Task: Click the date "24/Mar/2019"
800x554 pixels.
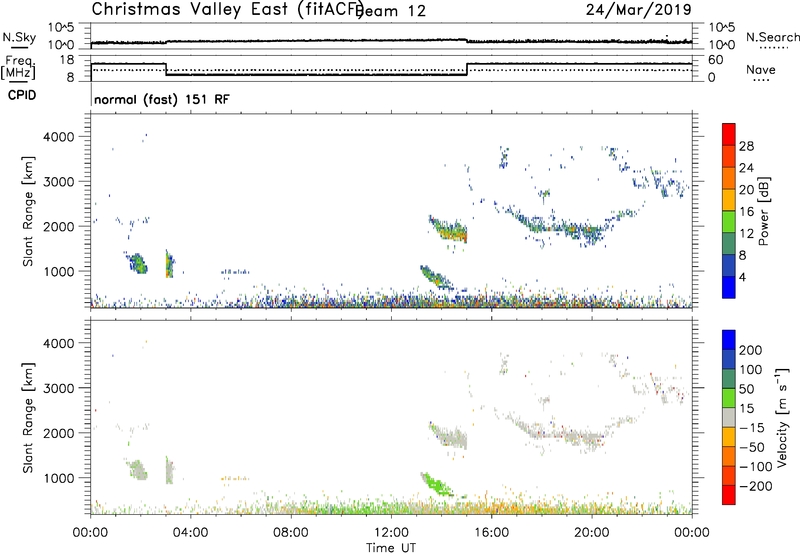Action: (x=638, y=9)
